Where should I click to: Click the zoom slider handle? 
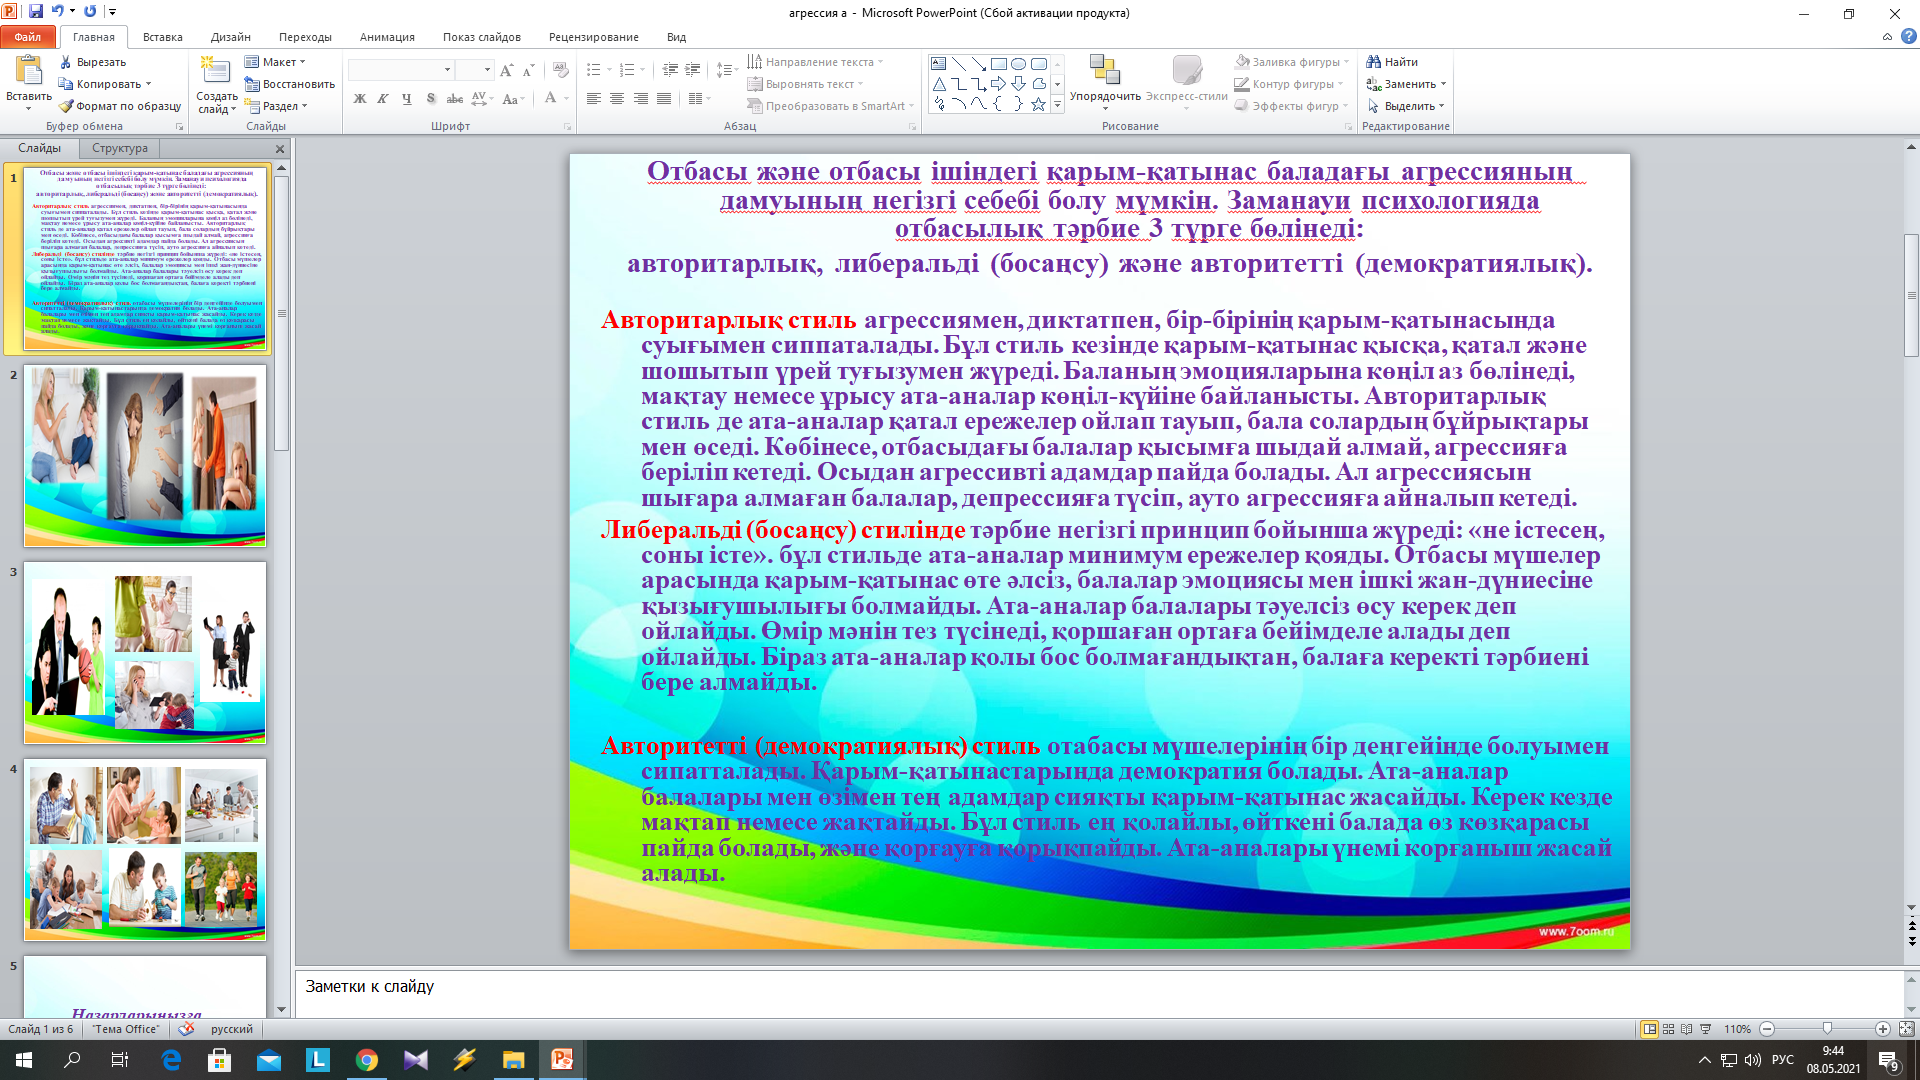pos(1827,1029)
